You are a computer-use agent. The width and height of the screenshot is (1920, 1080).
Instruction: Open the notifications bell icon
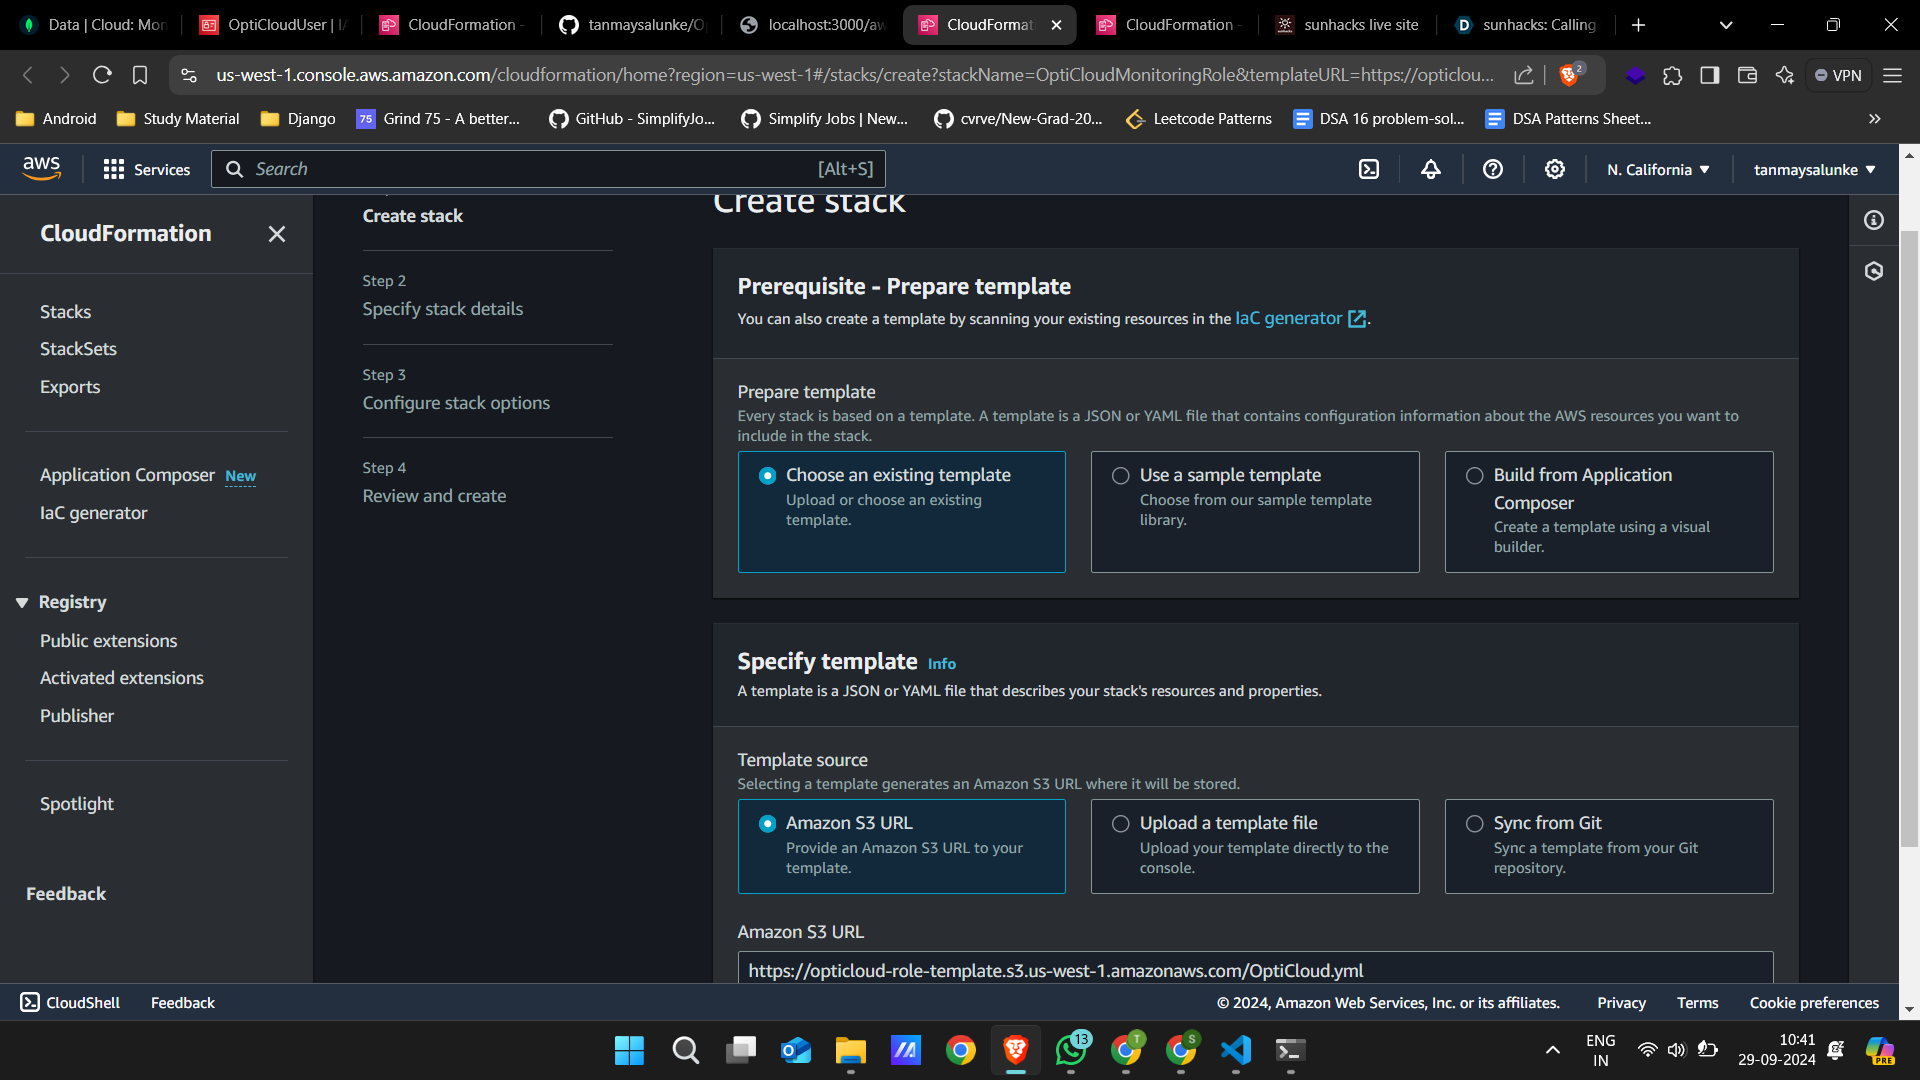click(x=1431, y=169)
